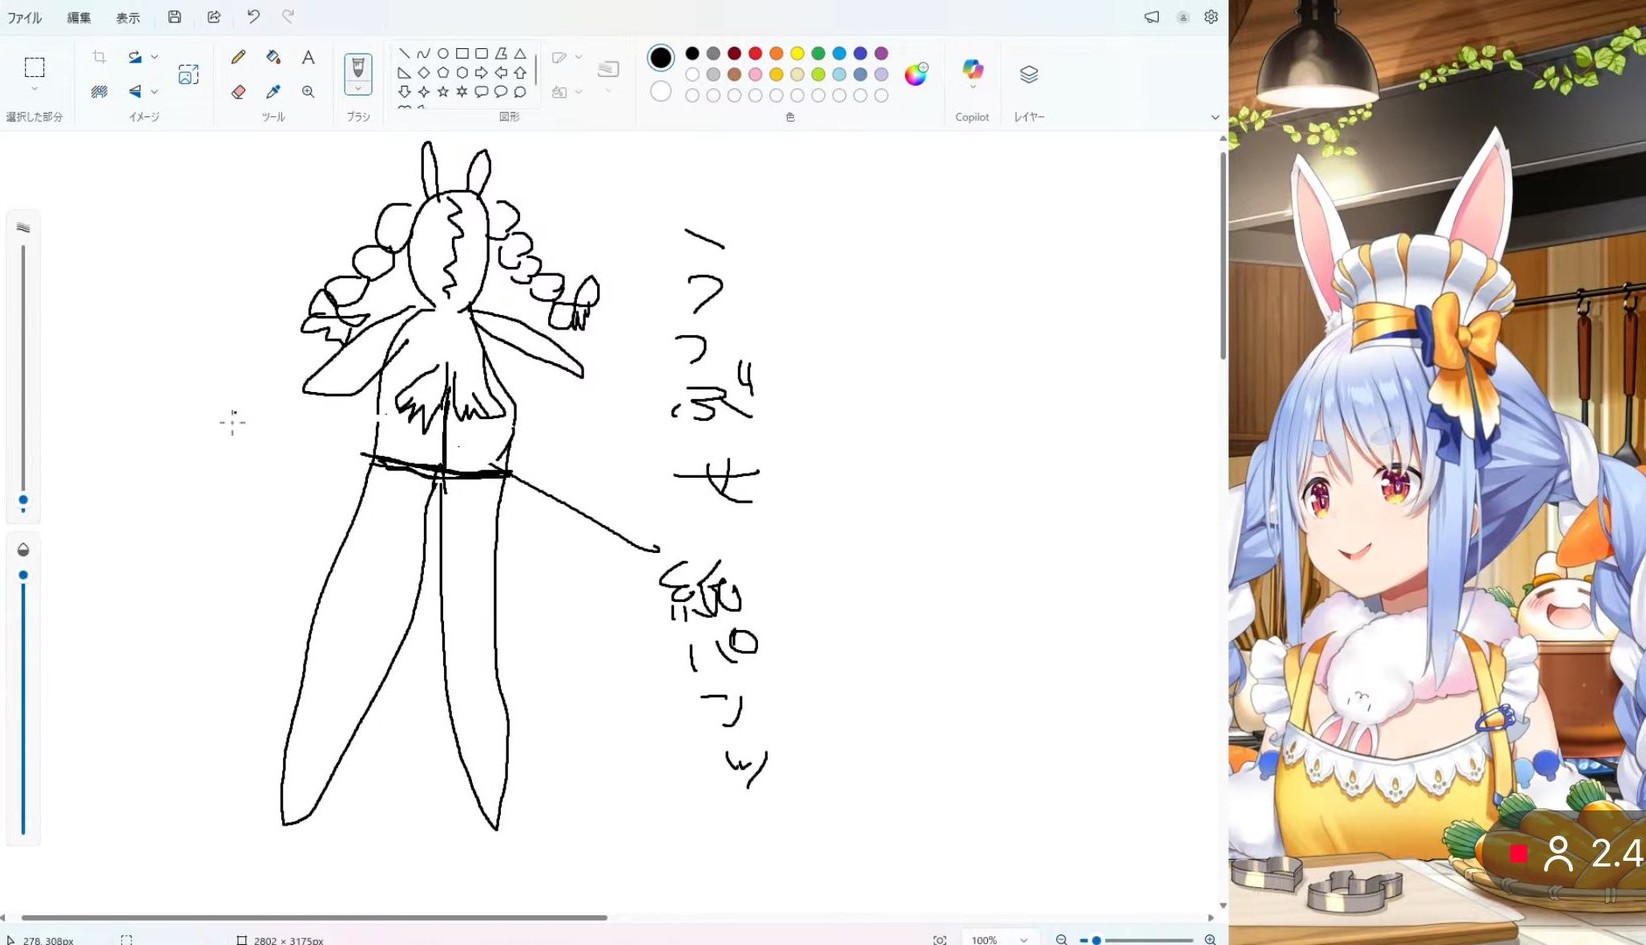Click the Undo arrow
Screen dimensions: 1646x945
point(253,17)
